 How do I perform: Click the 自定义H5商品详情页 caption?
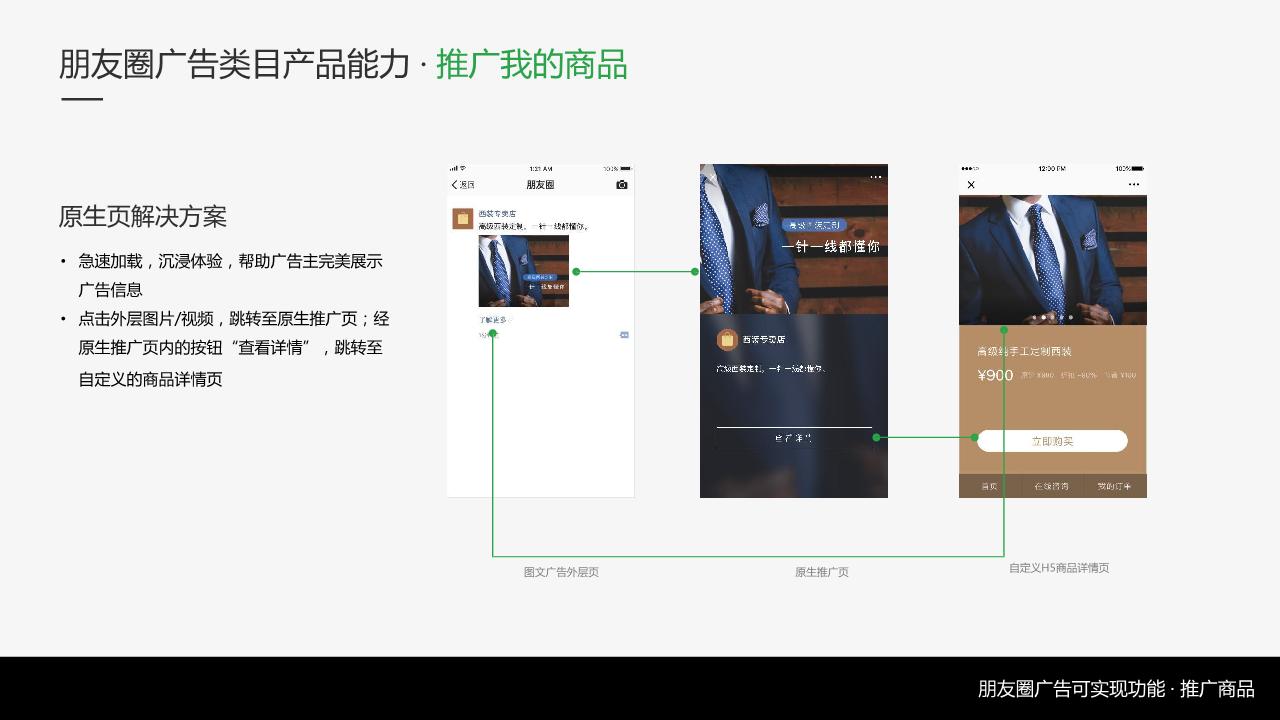pyautogui.click(x=1059, y=568)
